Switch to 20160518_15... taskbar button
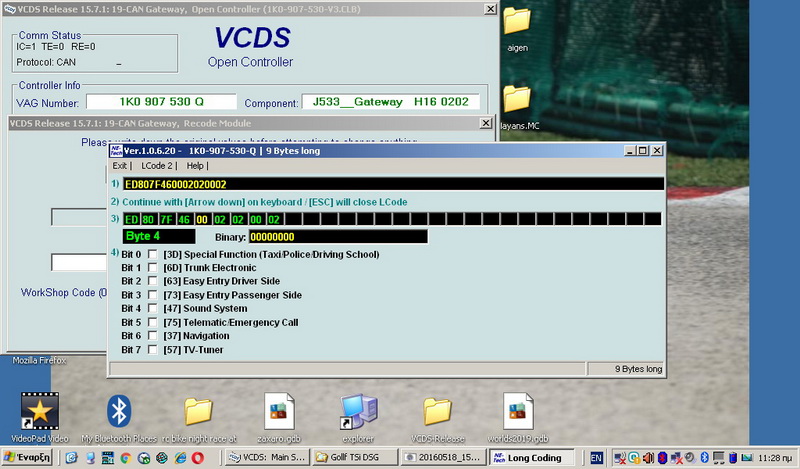 click(x=442, y=457)
